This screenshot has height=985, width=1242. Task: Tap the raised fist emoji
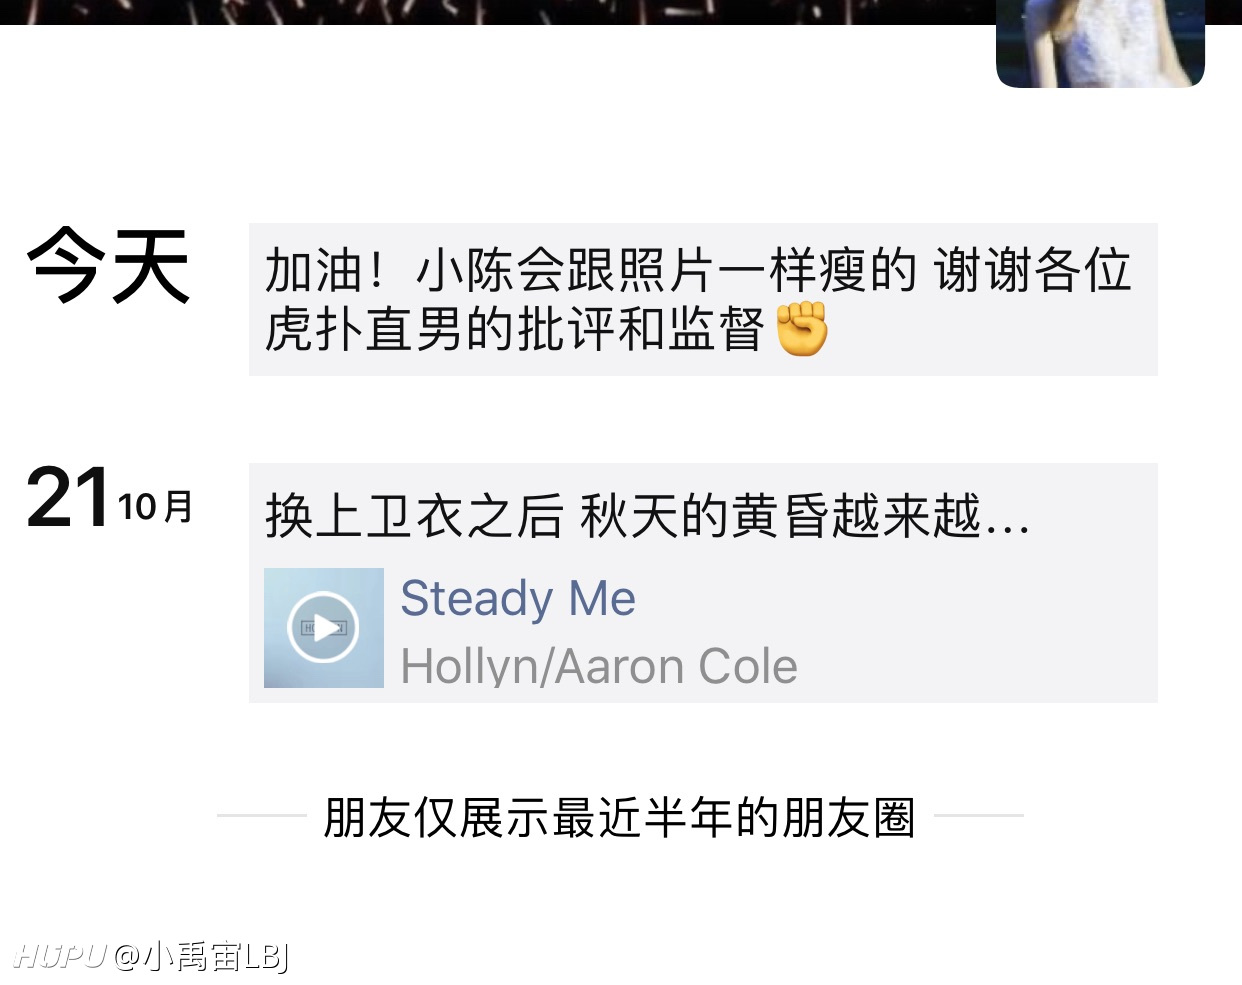point(802,328)
